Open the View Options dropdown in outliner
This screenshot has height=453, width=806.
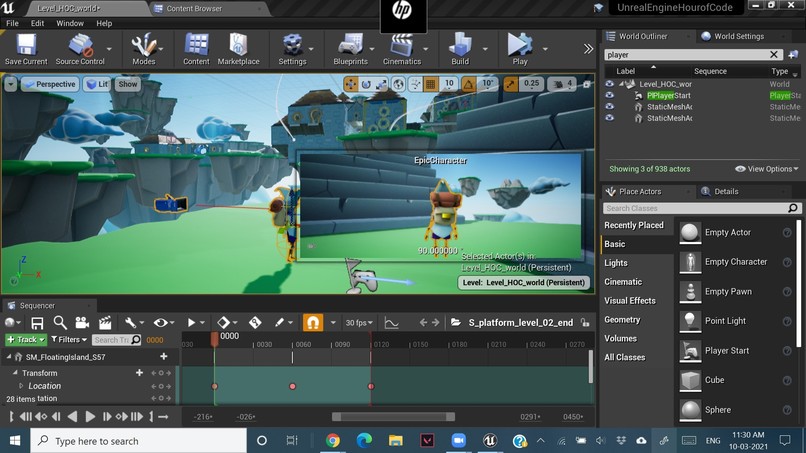pos(766,169)
